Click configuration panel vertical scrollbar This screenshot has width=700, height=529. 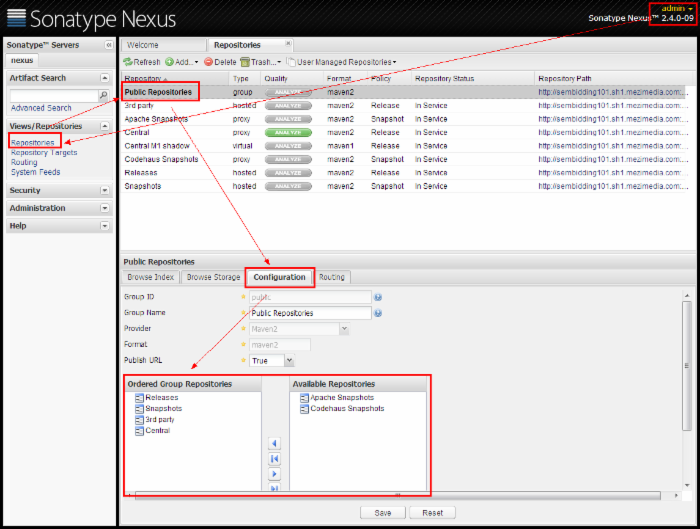pos(687,366)
